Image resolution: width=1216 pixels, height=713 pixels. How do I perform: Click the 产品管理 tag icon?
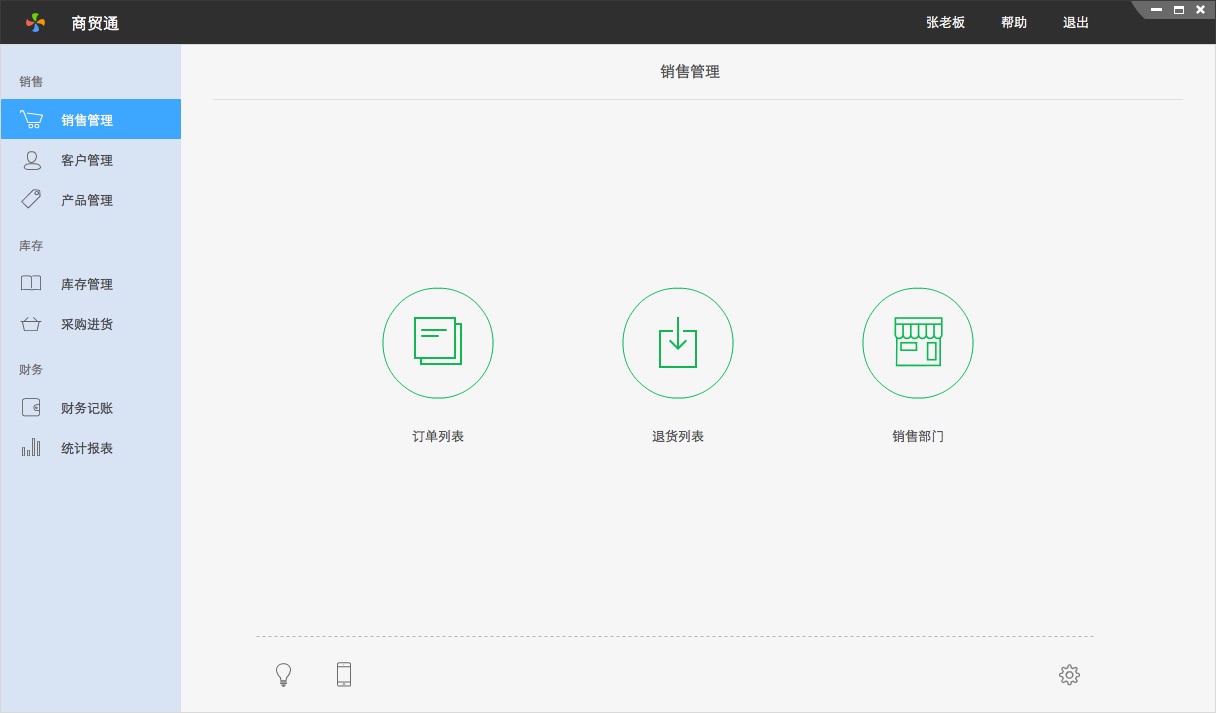coord(31,199)
